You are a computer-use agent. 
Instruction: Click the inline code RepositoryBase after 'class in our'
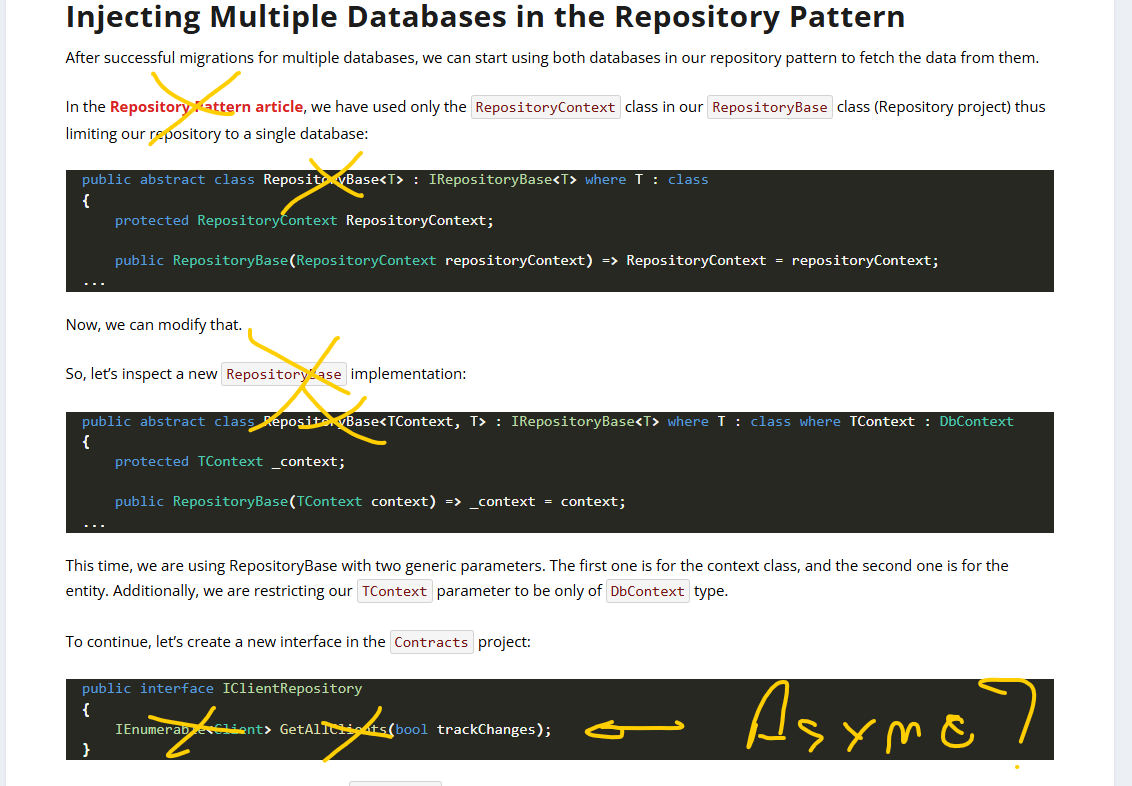[x=770, y=107]
